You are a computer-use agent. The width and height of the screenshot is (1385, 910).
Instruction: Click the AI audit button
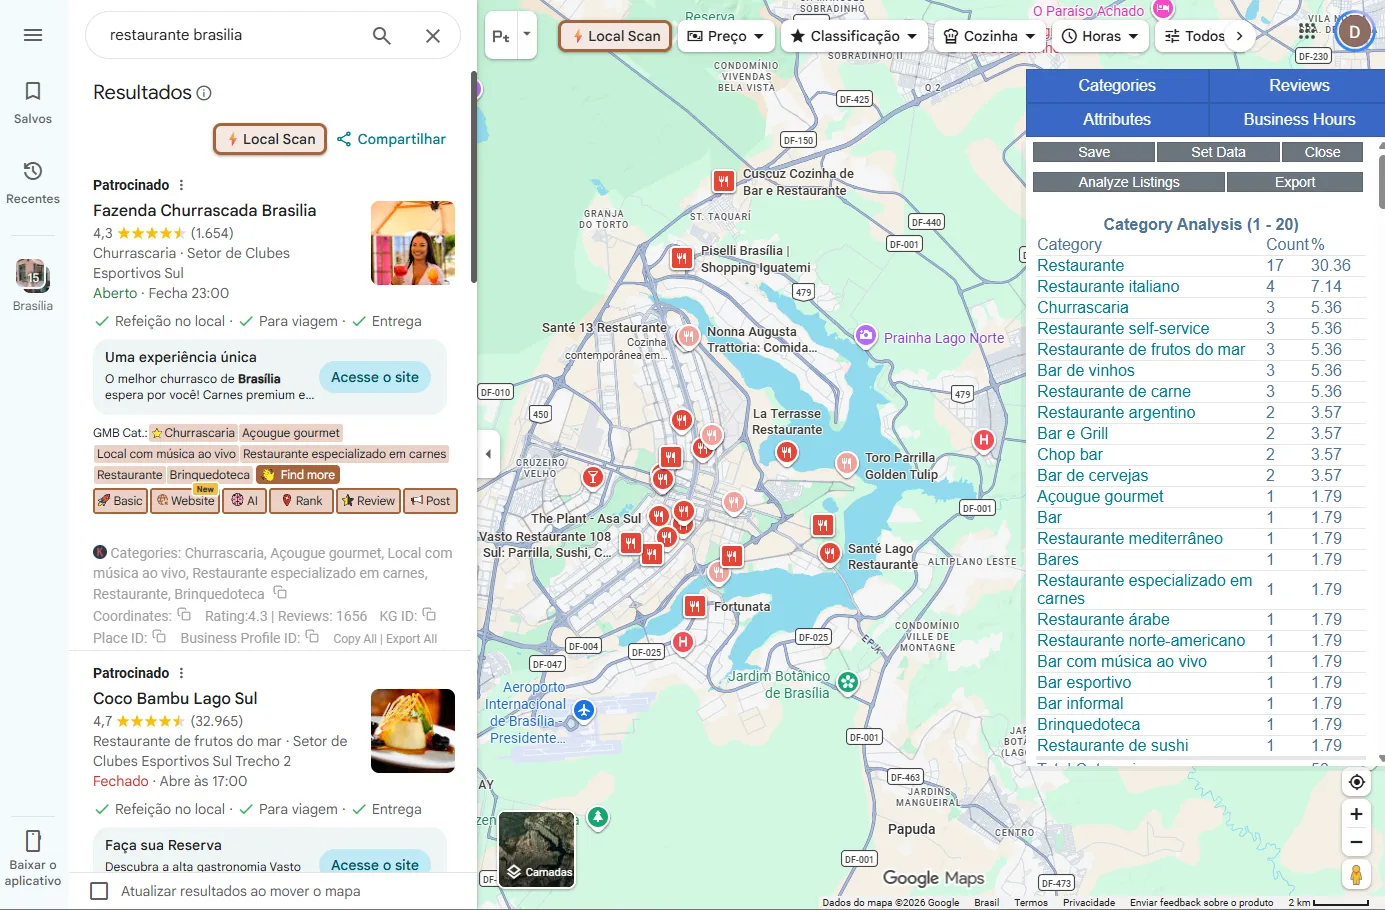(244, 501)
